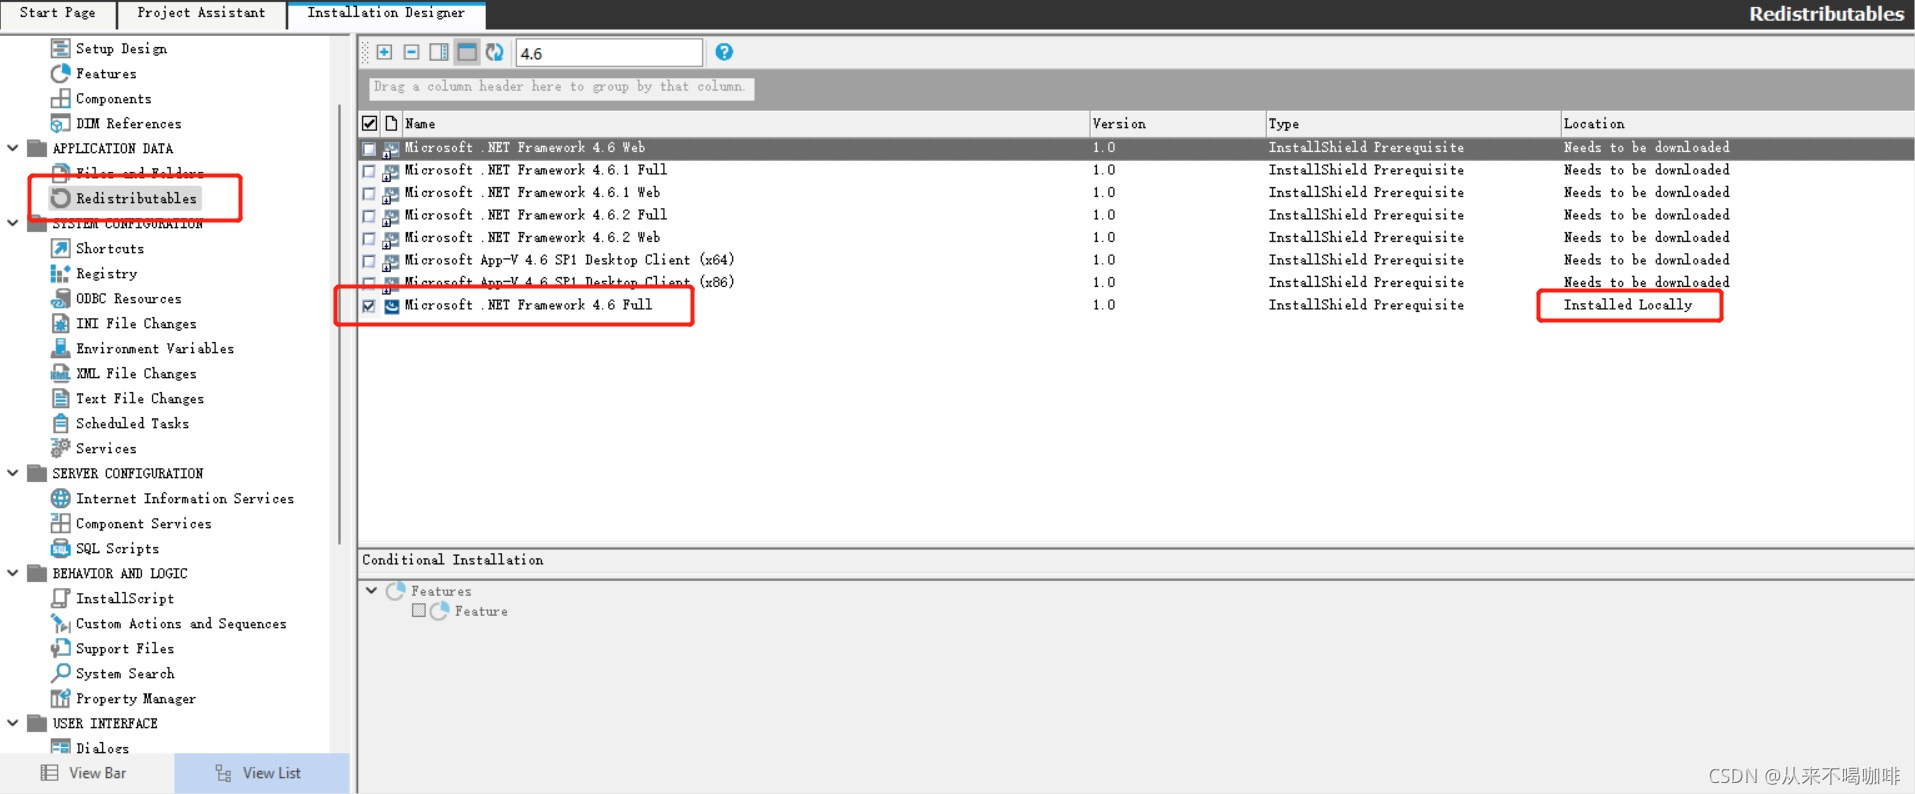Screen dimensions: 1915x794
Task: Click the Registry icon
Action: (60, 273)
